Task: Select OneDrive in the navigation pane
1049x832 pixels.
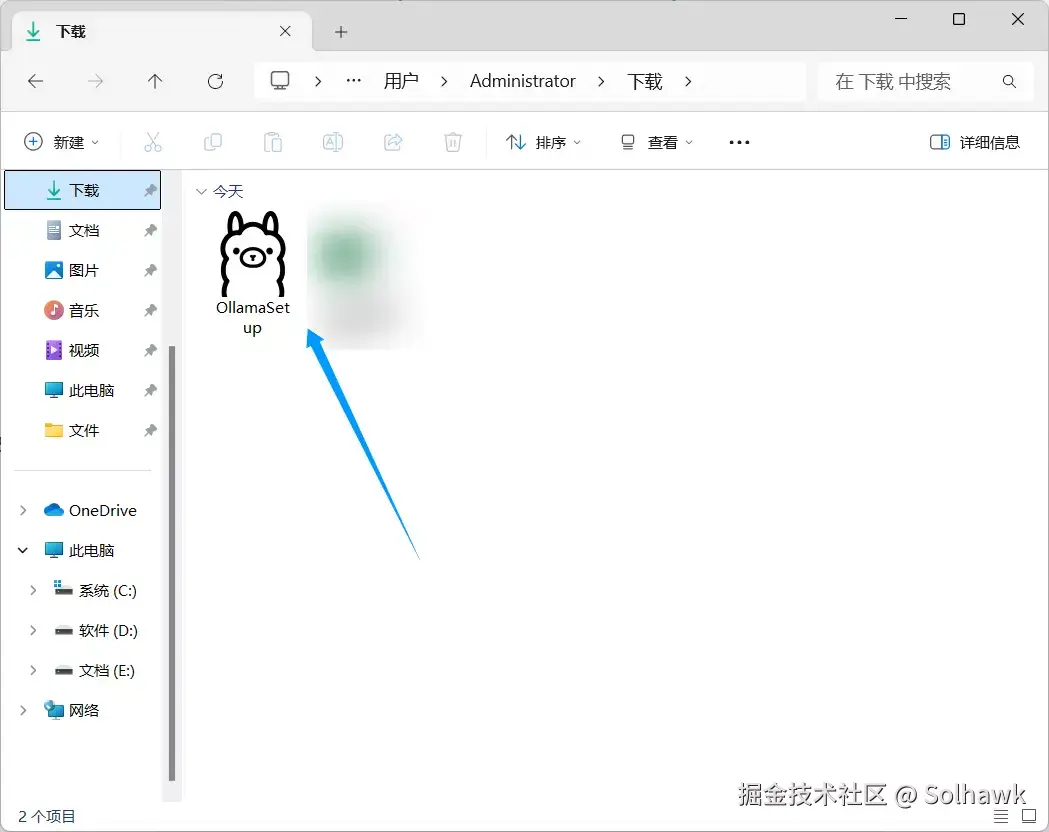Action: point(90,510)
